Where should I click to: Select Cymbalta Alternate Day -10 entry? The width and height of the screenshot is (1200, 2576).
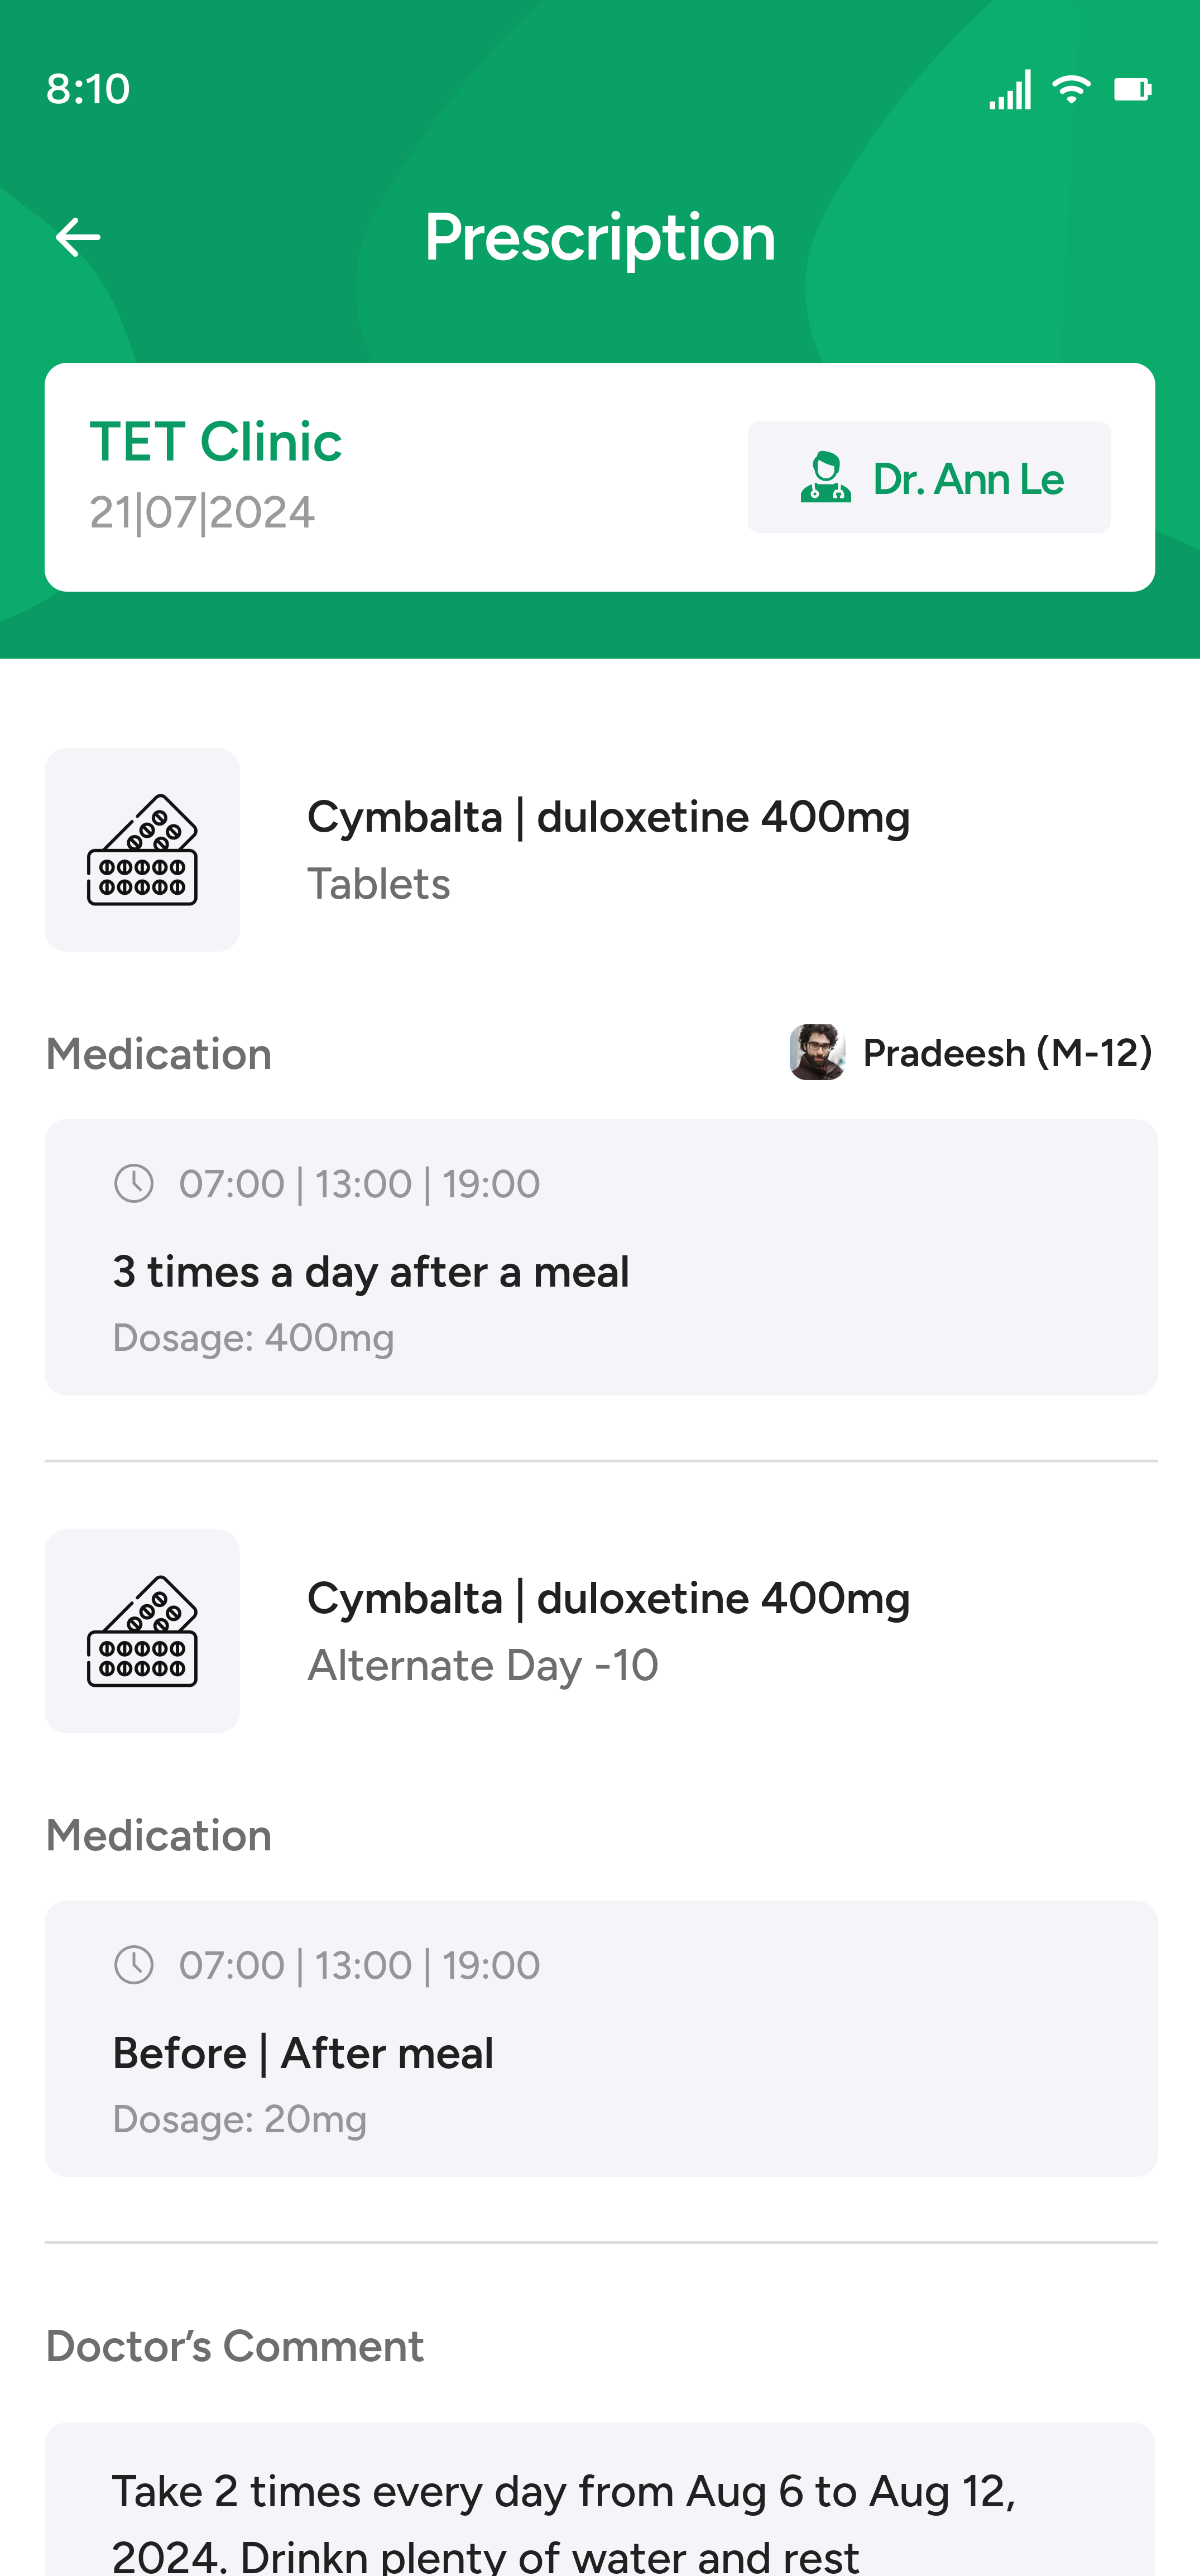click(608, 1631)
